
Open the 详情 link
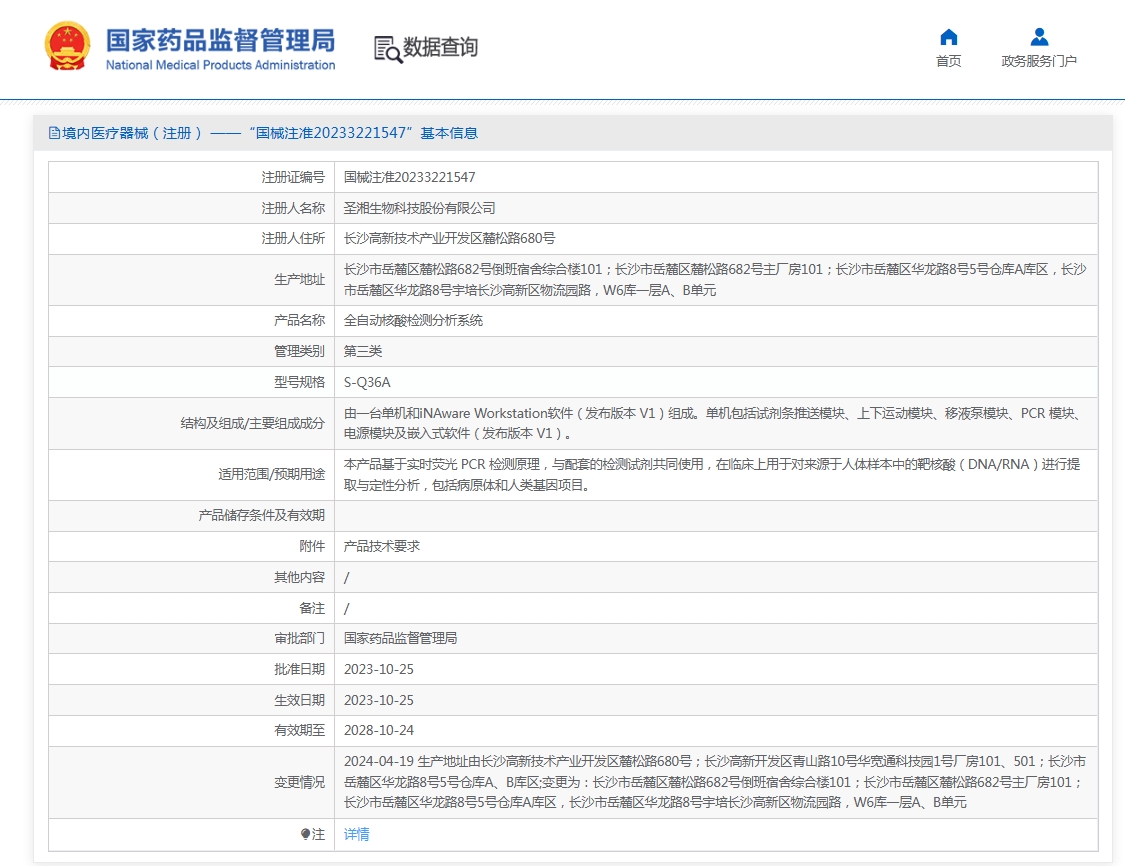pos(357,834)
